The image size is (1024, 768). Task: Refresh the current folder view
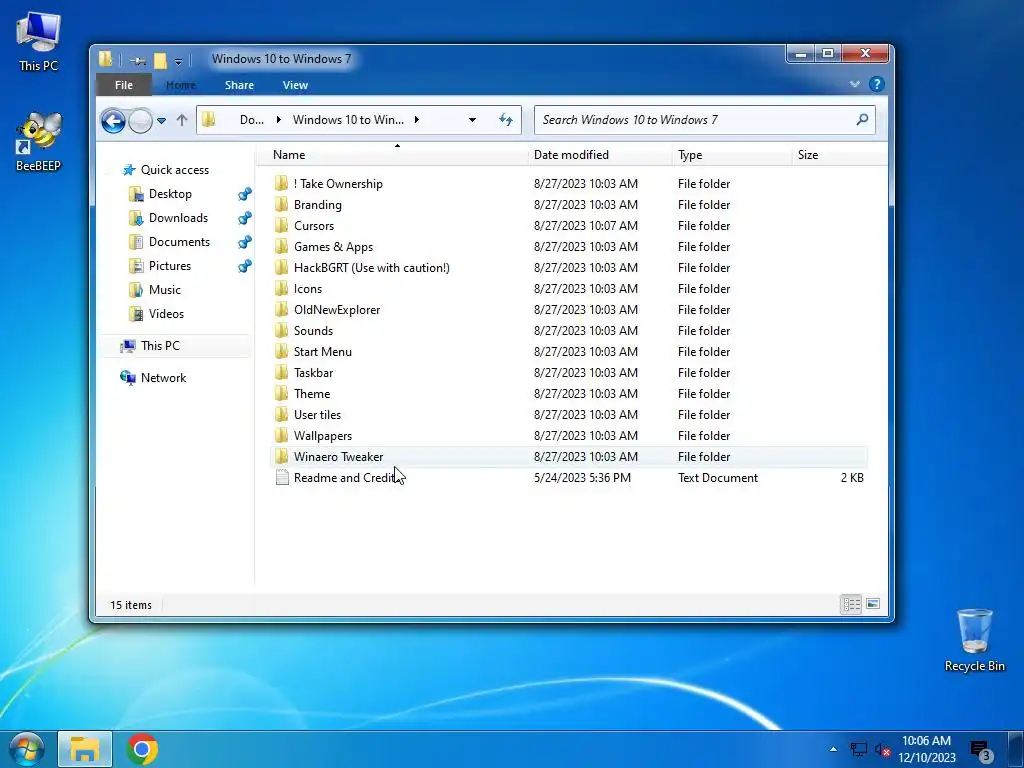click(x=505, y=120)
